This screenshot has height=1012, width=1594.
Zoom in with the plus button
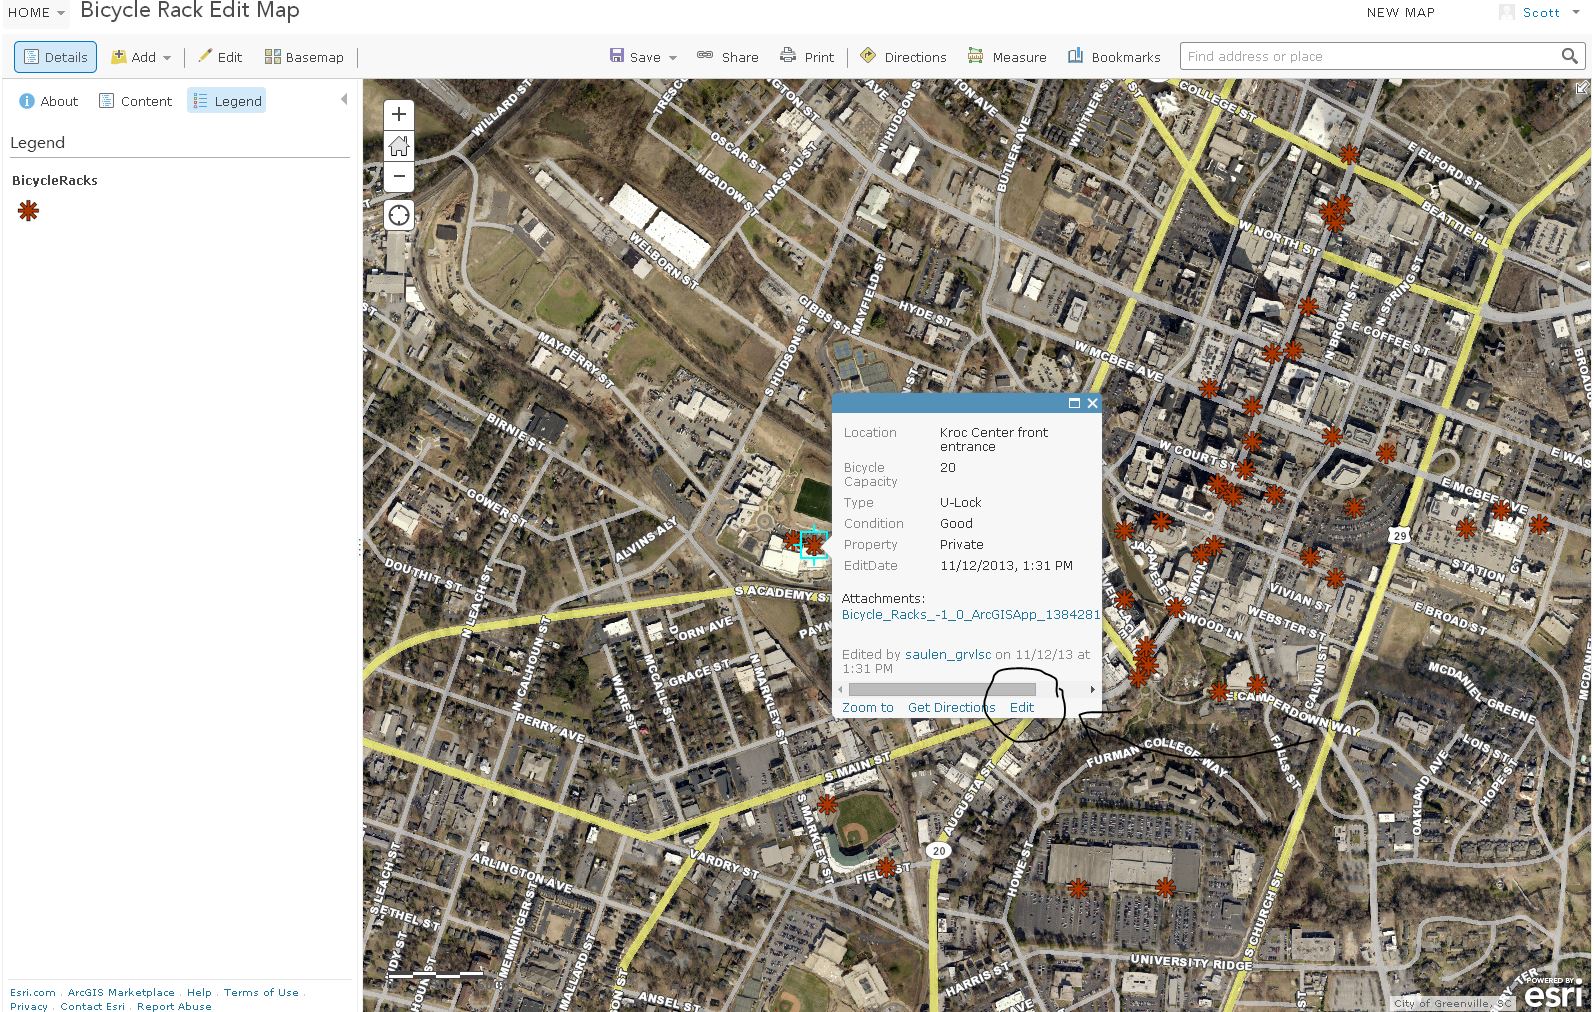399,114
